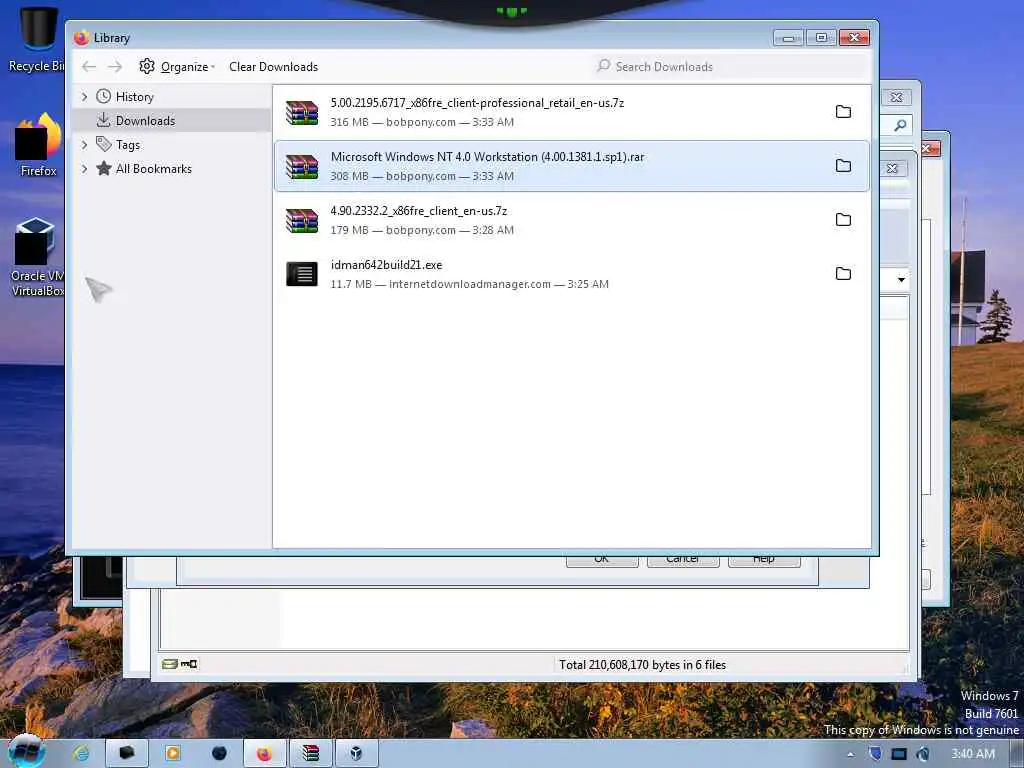
Task: Switch to VirtualBox in the taskbar
Action: coord(356,753)
